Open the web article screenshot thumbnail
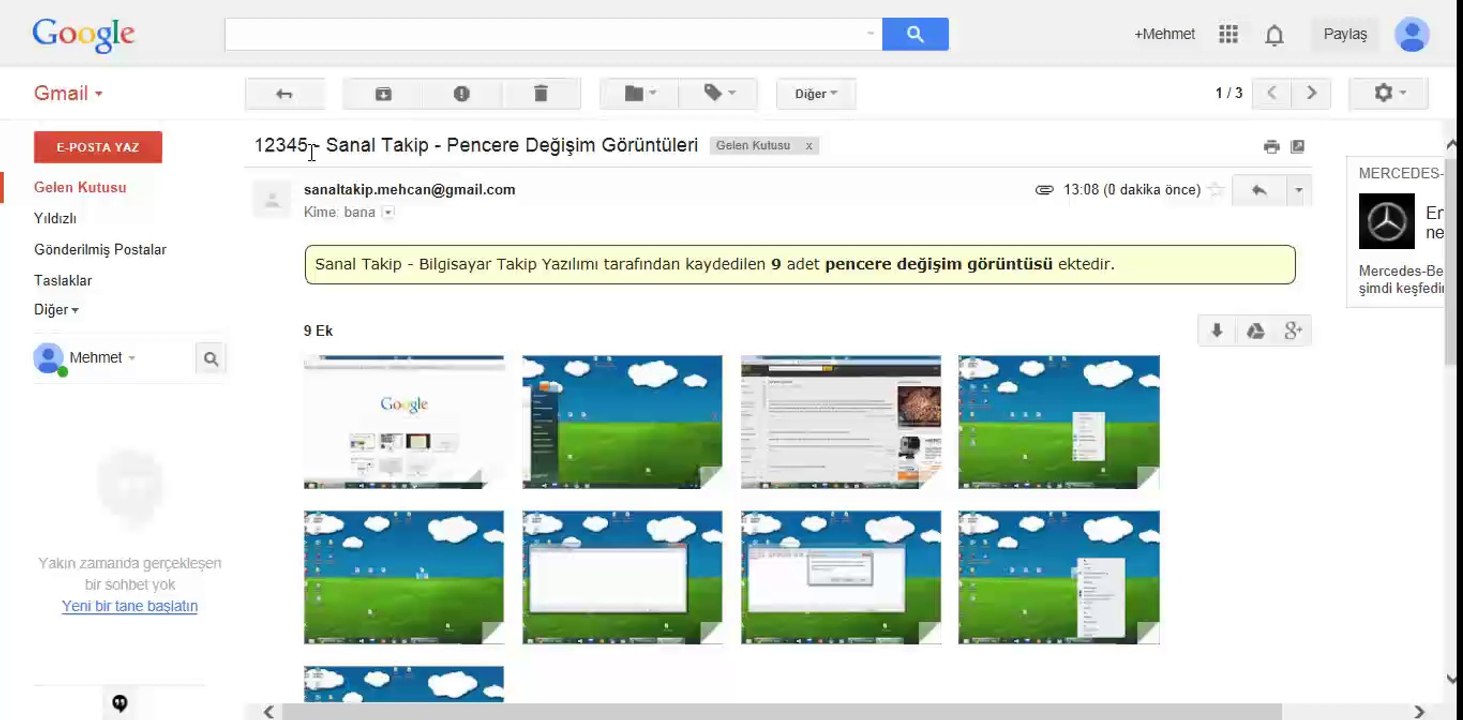Screen dimensions: 1463x720 pyautogui.click(x=841, y=422)
